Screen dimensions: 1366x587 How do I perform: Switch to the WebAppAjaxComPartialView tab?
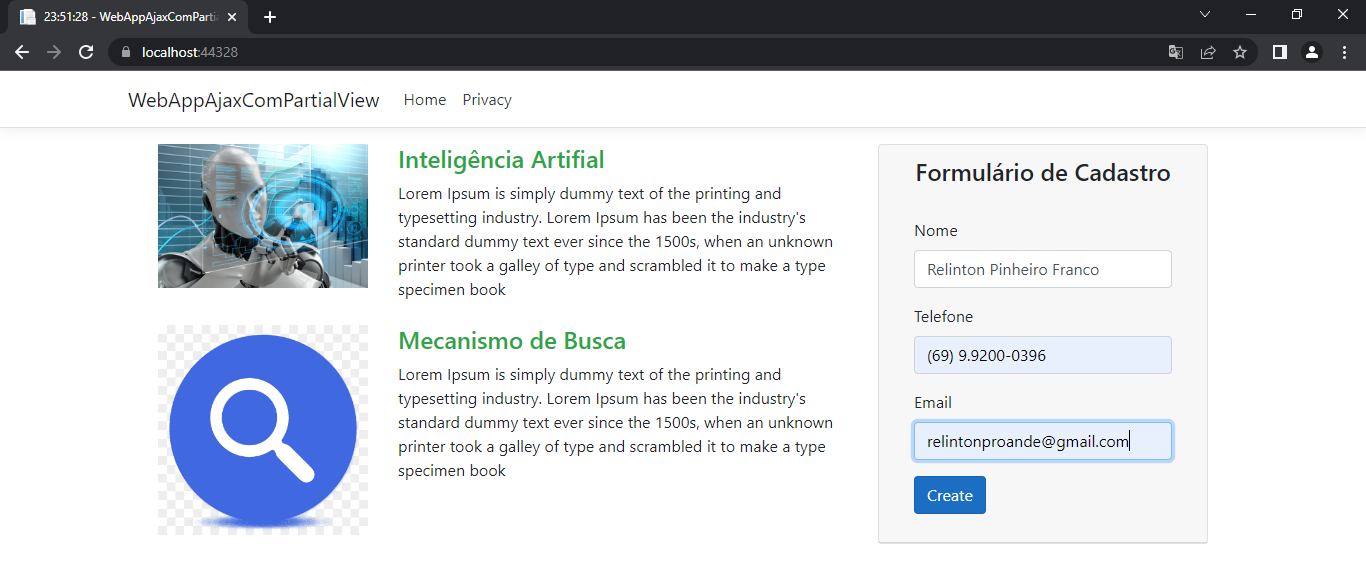120,16
